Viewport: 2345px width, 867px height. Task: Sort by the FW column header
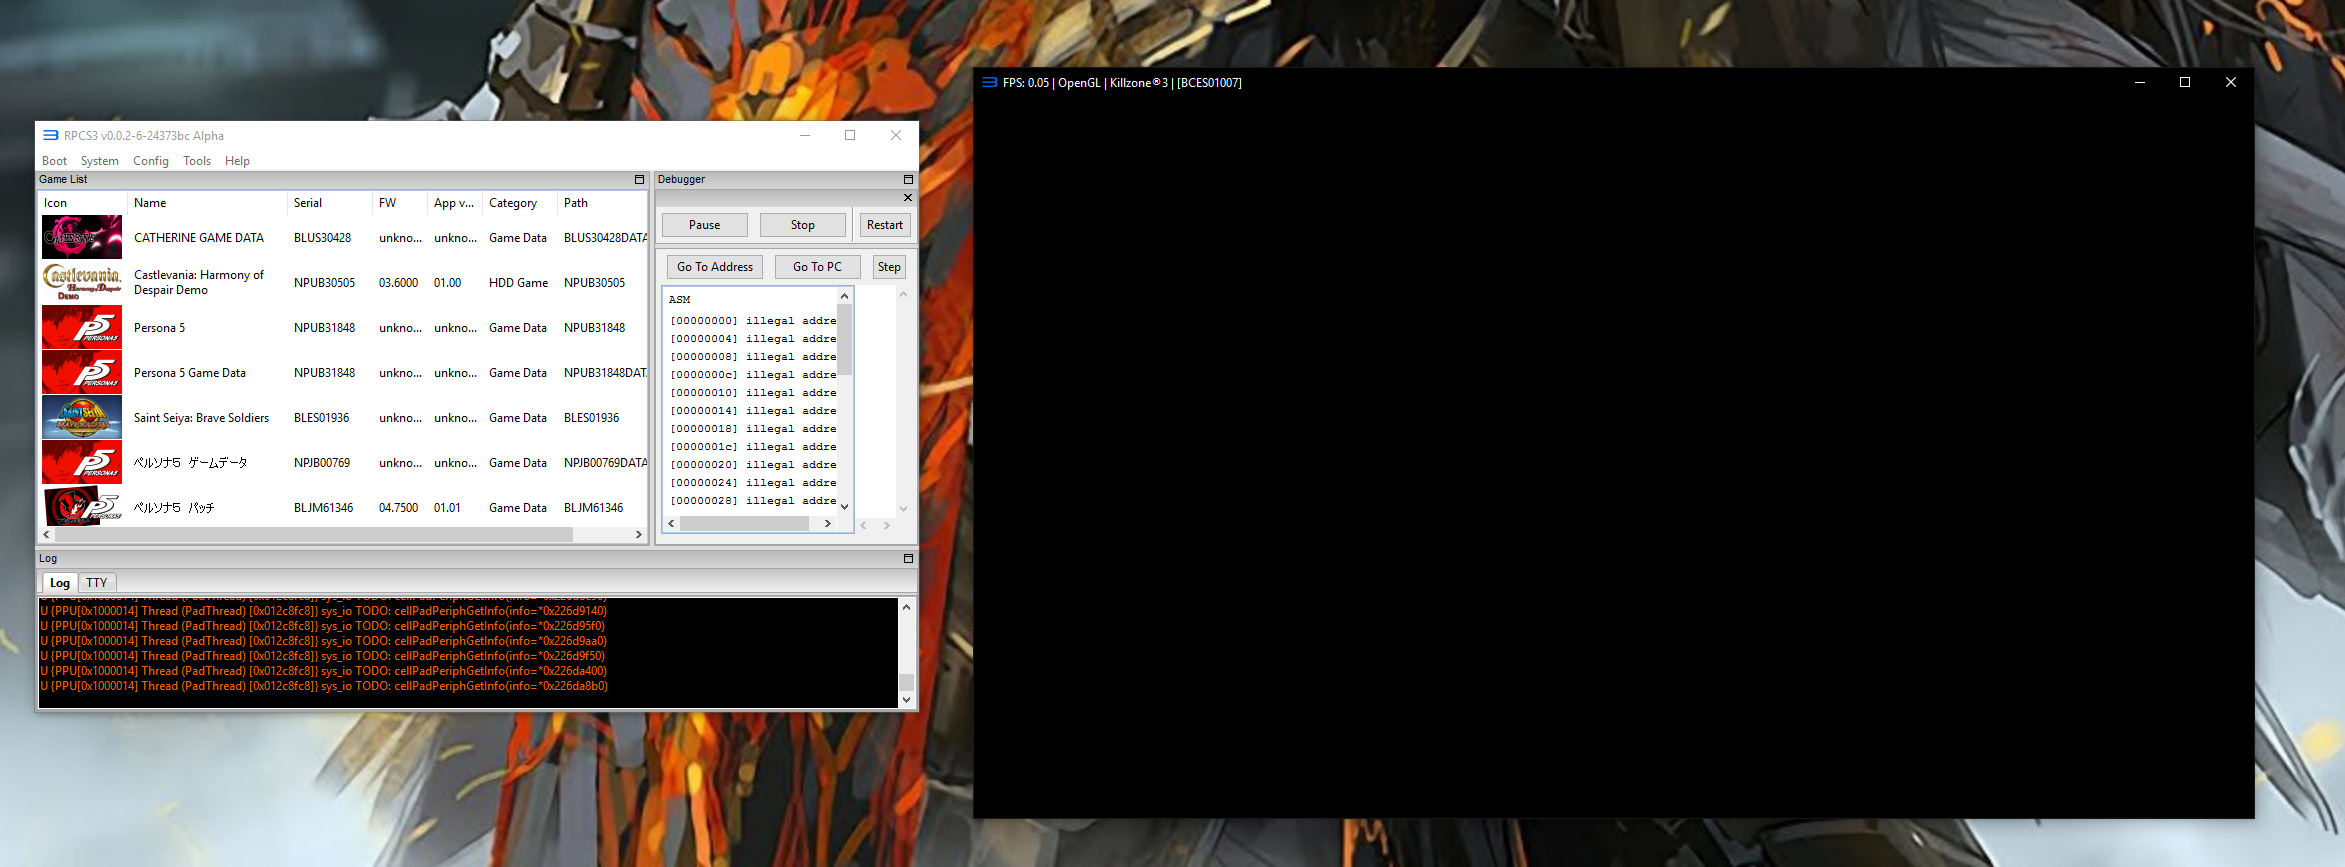pos(400,203)
